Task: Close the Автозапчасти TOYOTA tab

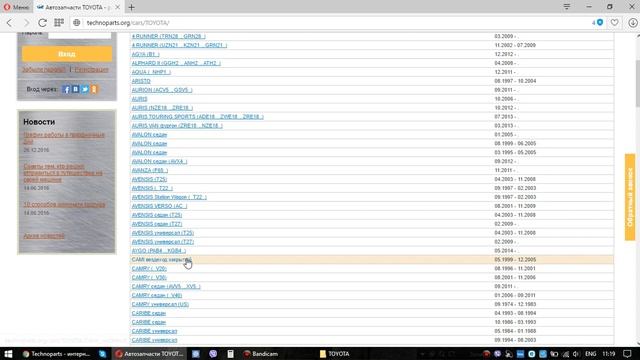Action: [117, 7]
